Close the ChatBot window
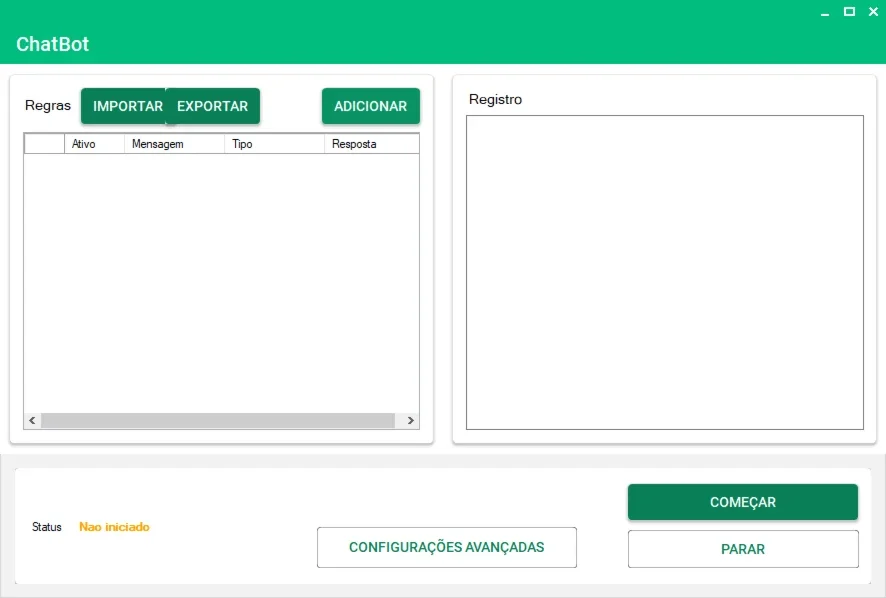The height and width of the screenshot is (598, 886). [x=873, y=12]
